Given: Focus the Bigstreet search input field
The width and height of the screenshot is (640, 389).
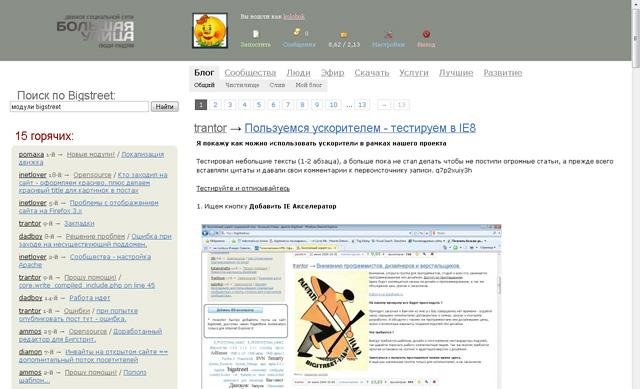Looking at the screenshot, I should pos(79,107).
